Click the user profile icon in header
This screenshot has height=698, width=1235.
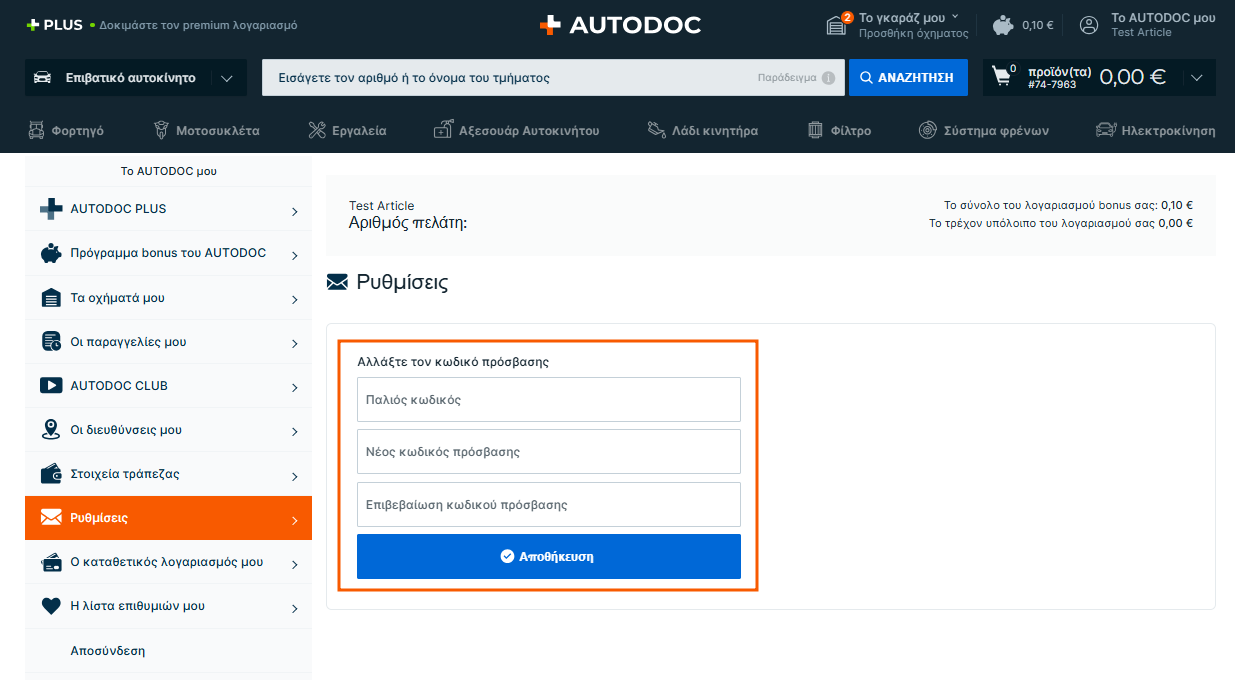[1089, 25]
